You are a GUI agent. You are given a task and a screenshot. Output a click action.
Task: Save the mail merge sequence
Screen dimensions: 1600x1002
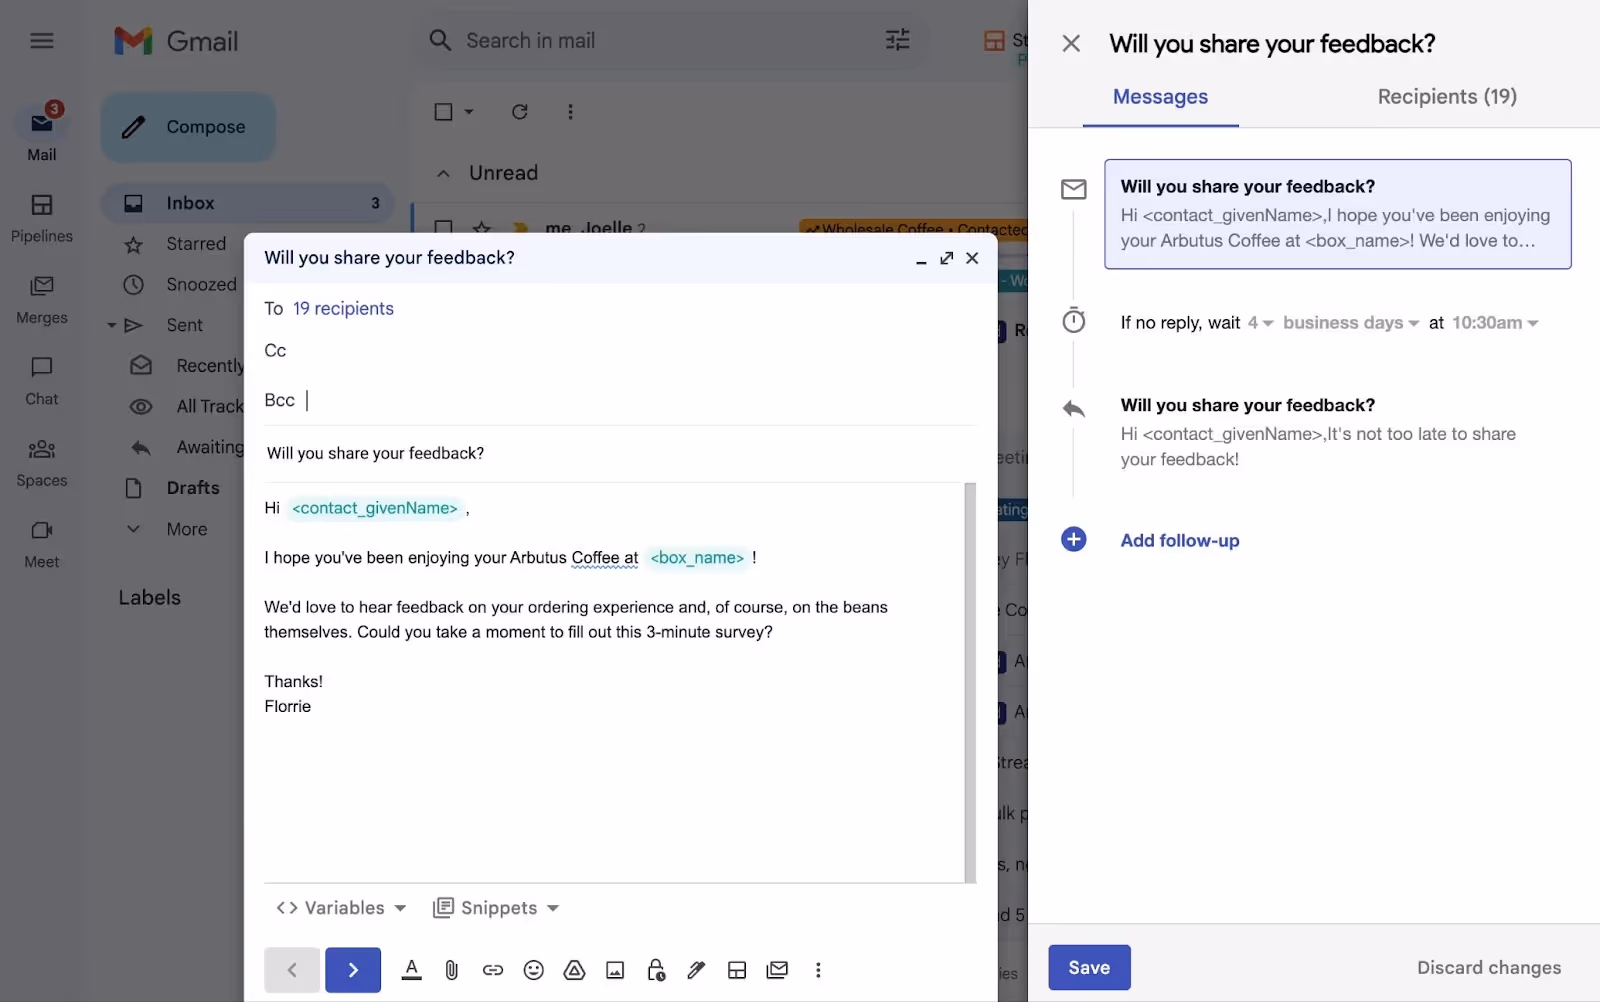1089,968
